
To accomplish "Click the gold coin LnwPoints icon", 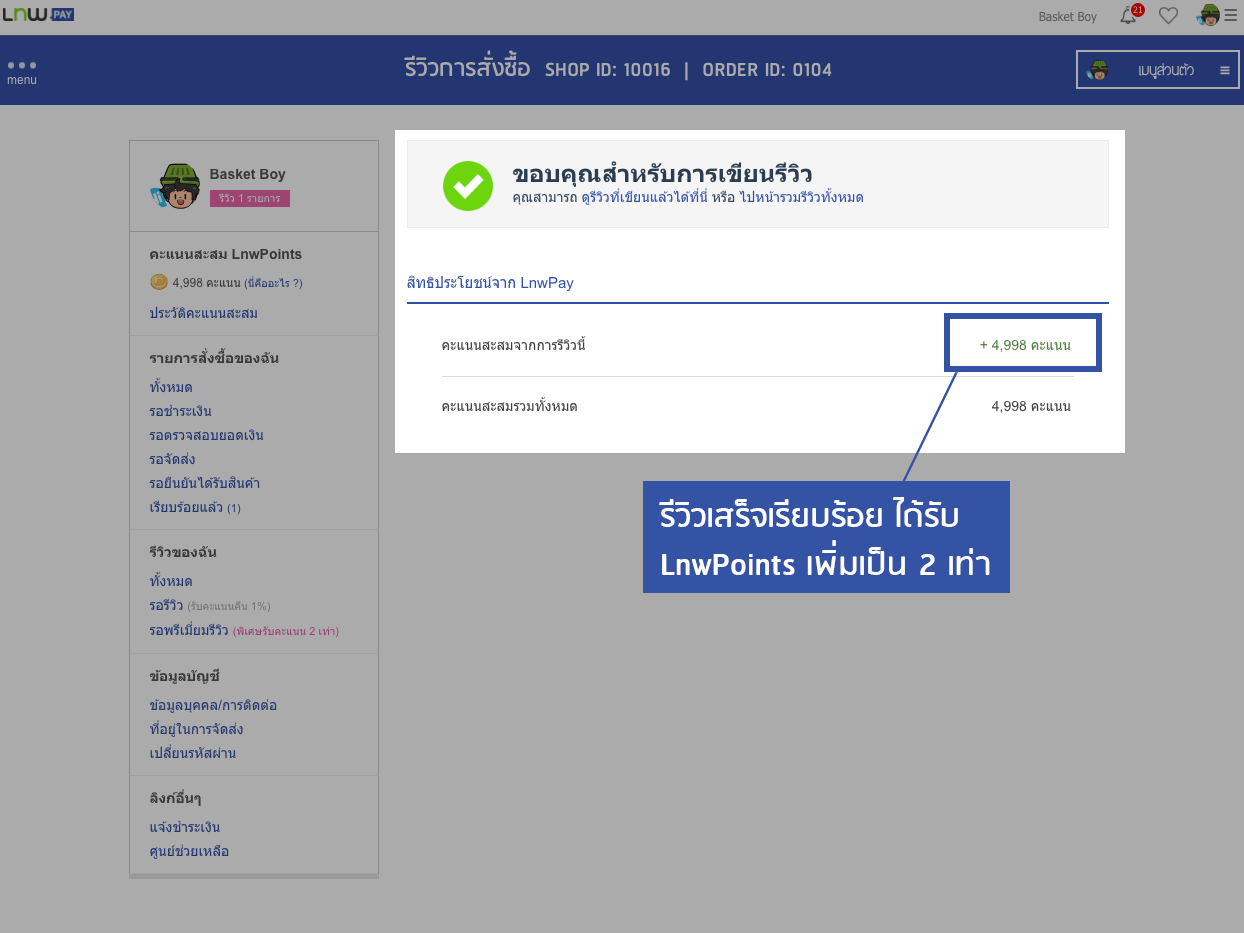I will point(158,283).
